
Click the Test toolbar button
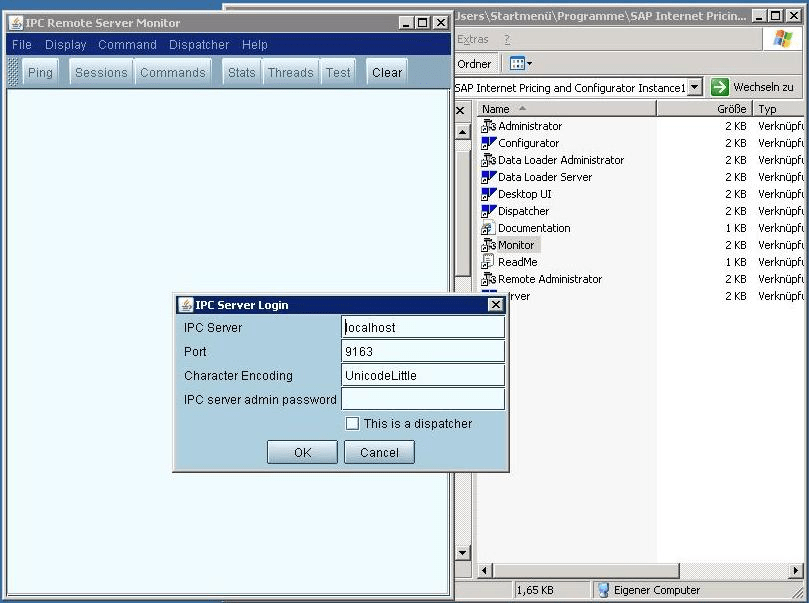pyautogui.click(x=338, y=72)
